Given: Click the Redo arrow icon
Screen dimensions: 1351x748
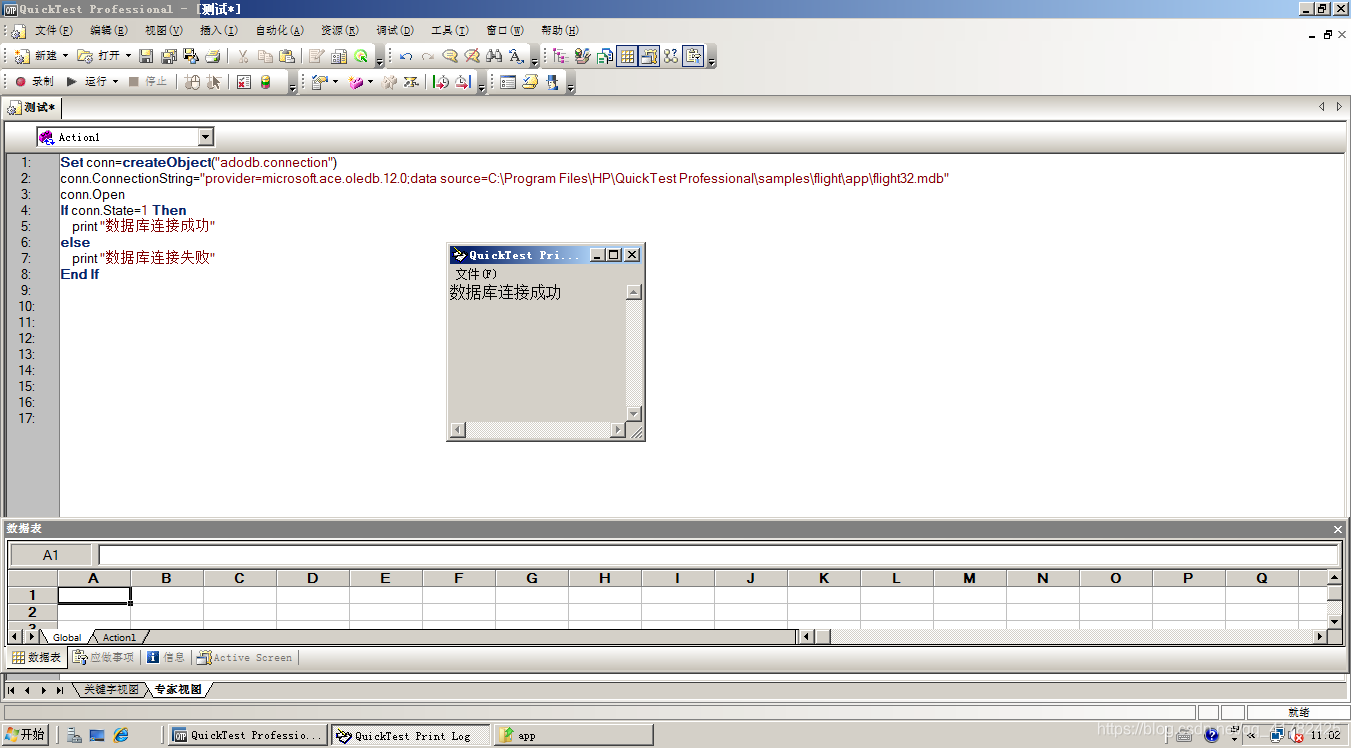Looking at the screenshot, I should [428, 56].
